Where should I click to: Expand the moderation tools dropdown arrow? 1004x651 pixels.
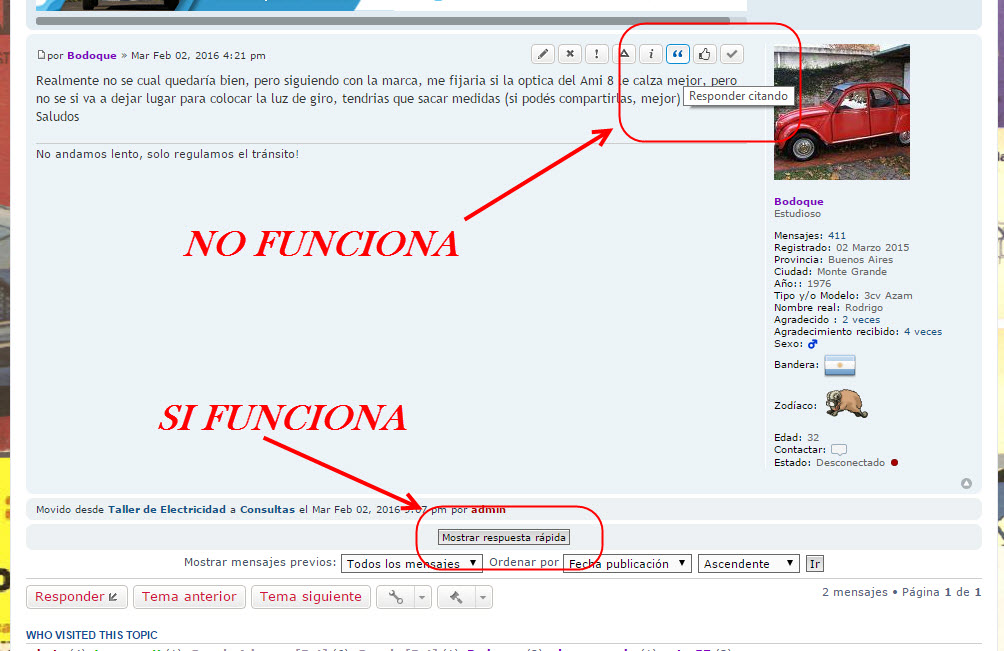(x=483, y=597)
